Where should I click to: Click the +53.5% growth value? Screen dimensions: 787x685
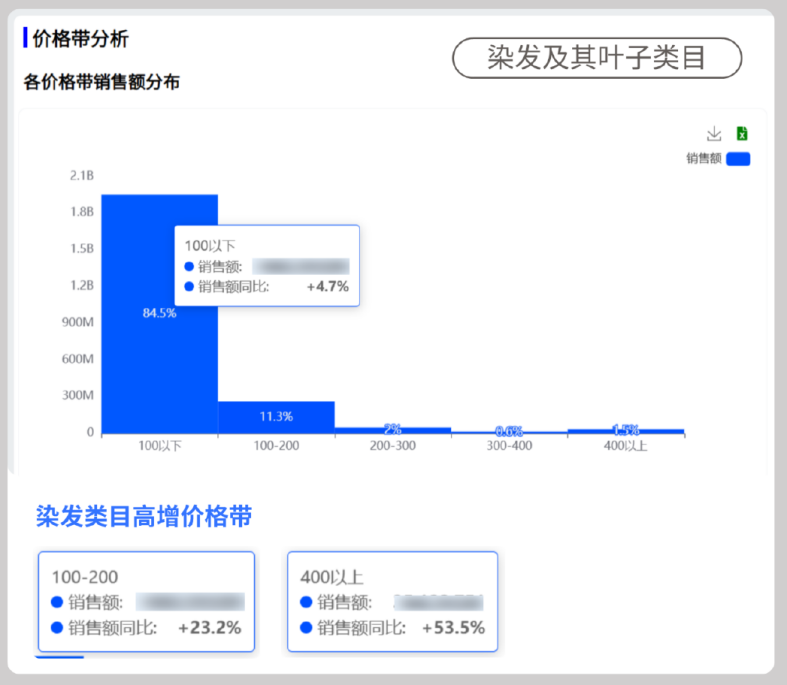coord(453,628)
